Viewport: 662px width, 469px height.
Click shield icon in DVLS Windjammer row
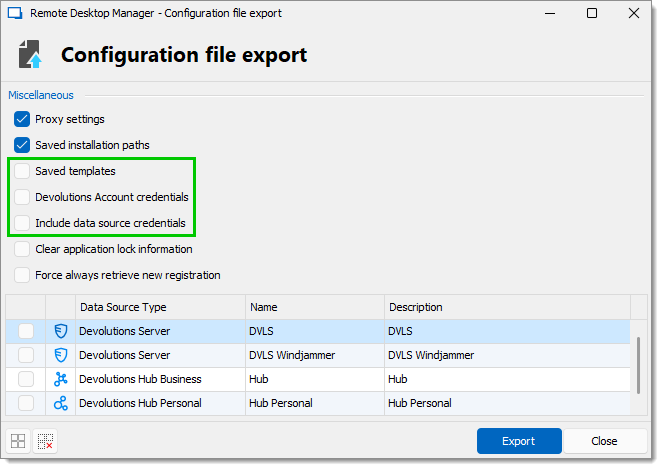point(61,355)
